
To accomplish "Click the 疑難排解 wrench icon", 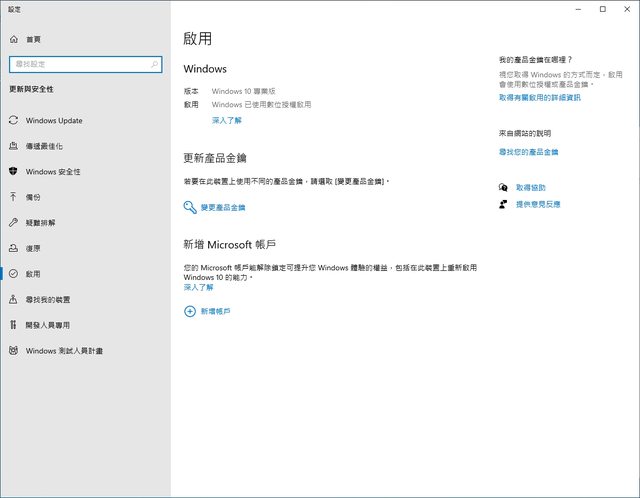I will 13,223.
